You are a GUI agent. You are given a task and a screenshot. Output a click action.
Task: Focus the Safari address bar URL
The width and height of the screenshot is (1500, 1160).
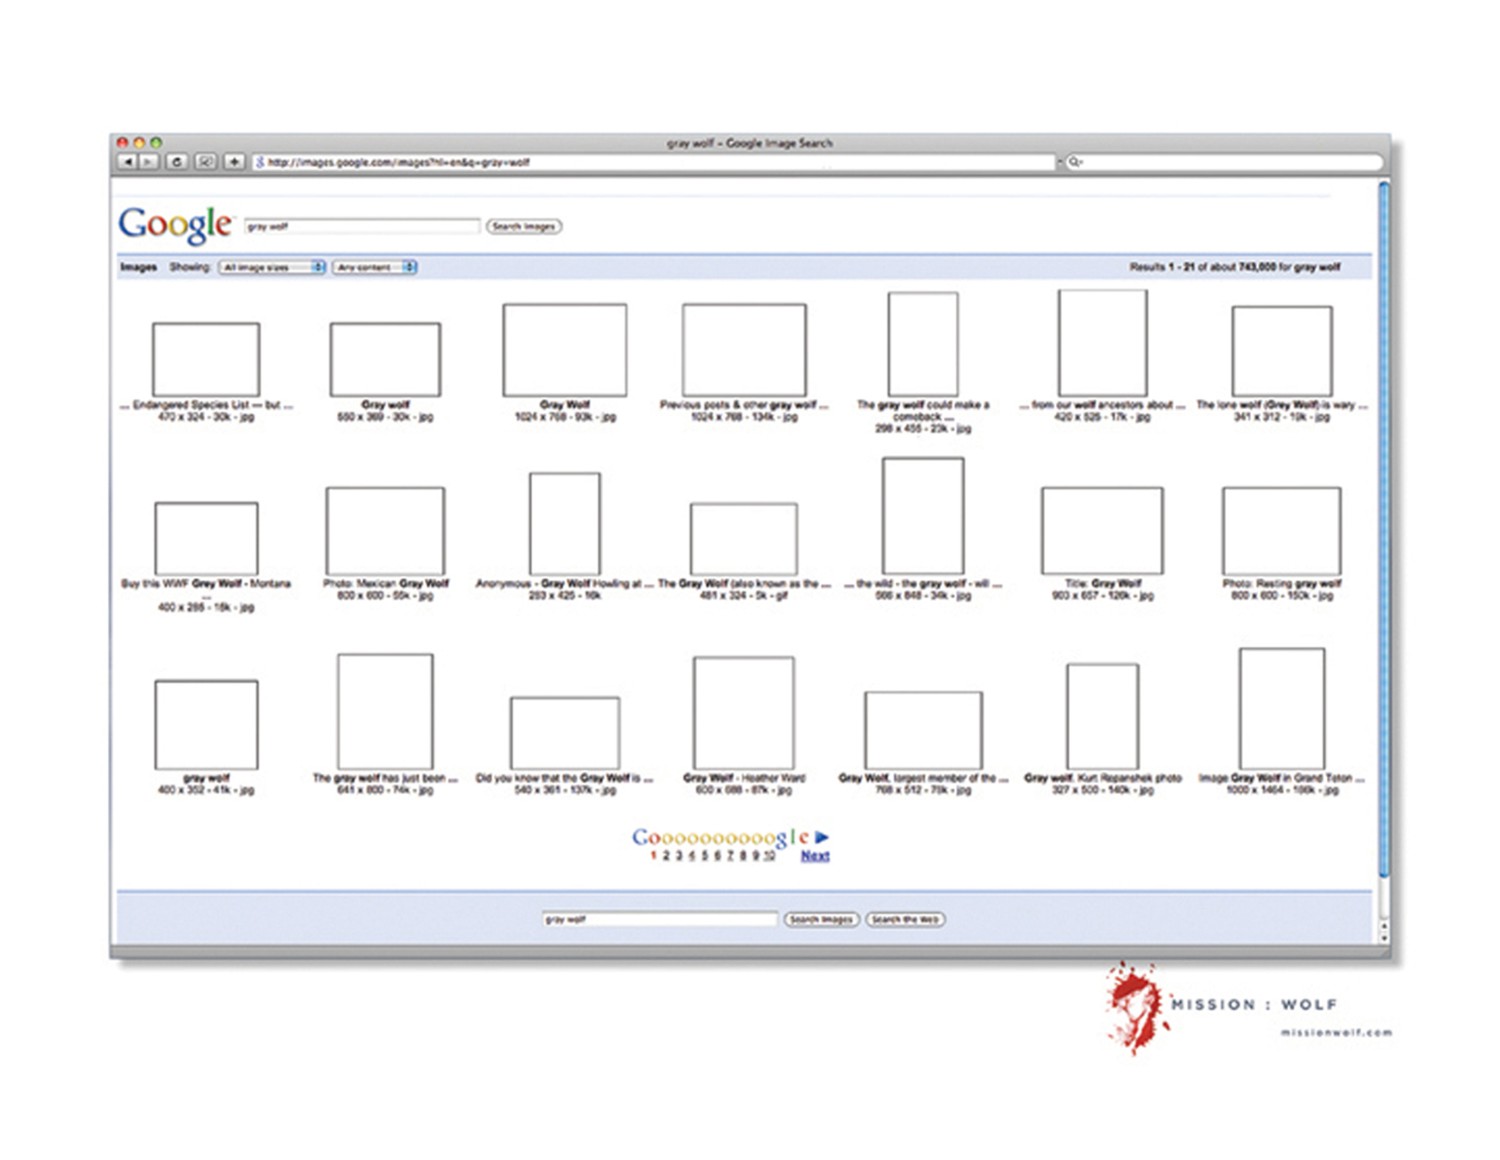[655, 162]
